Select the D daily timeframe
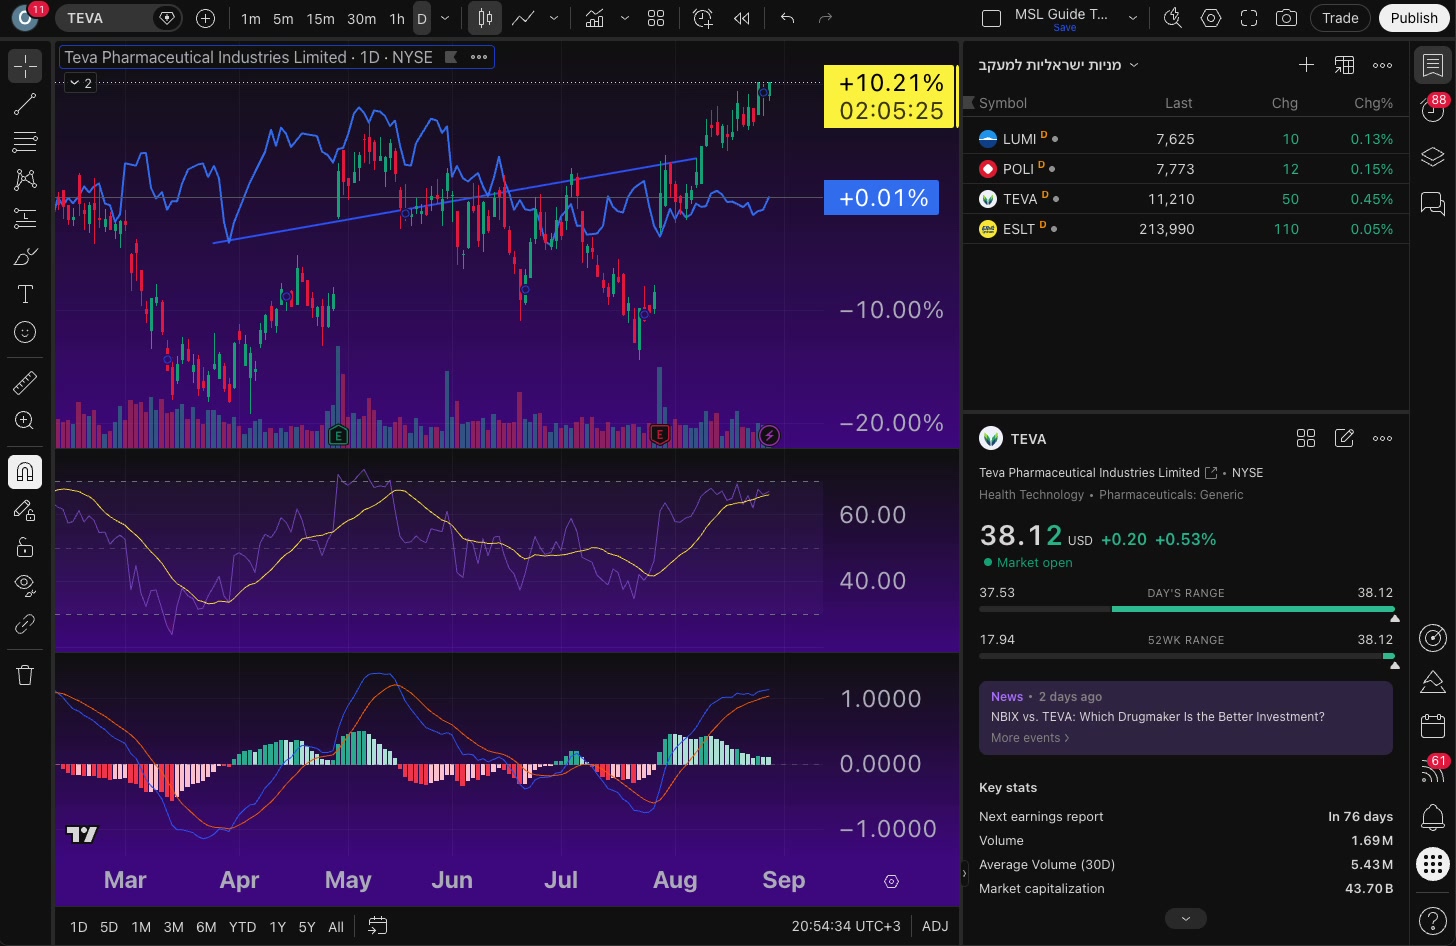 (x=422, y=18)
